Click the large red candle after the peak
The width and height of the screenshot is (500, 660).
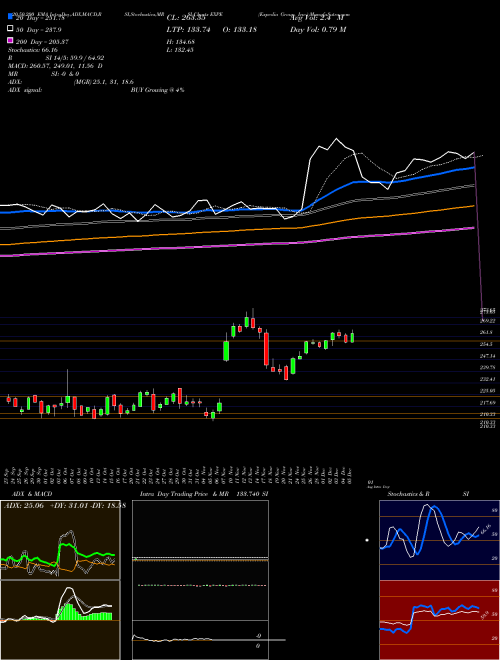pyautogui.click(x=266, y=349)
